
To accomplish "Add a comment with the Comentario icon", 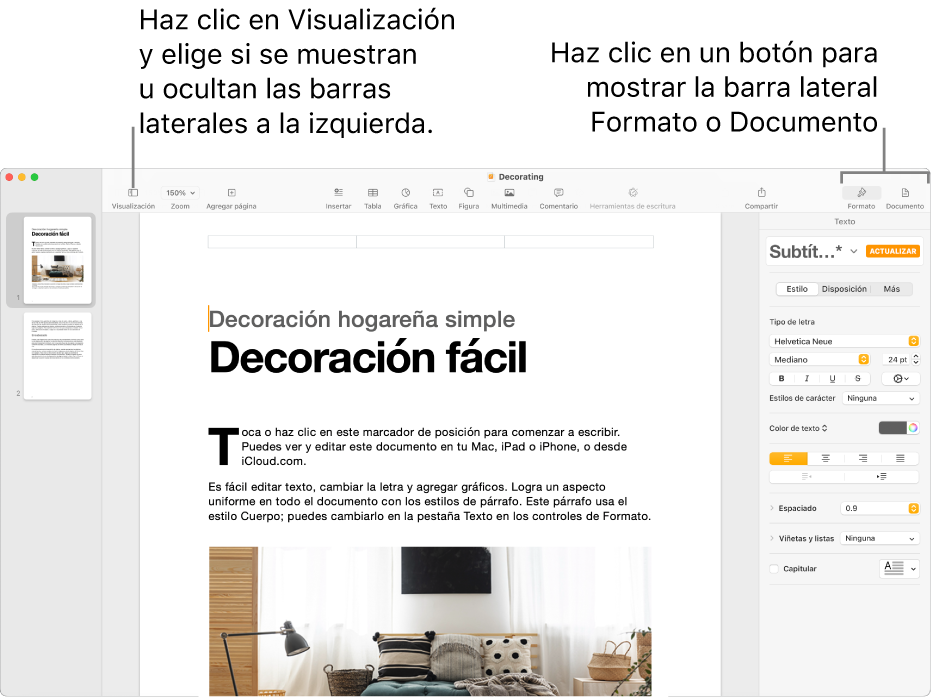I will tap(558, 192).
